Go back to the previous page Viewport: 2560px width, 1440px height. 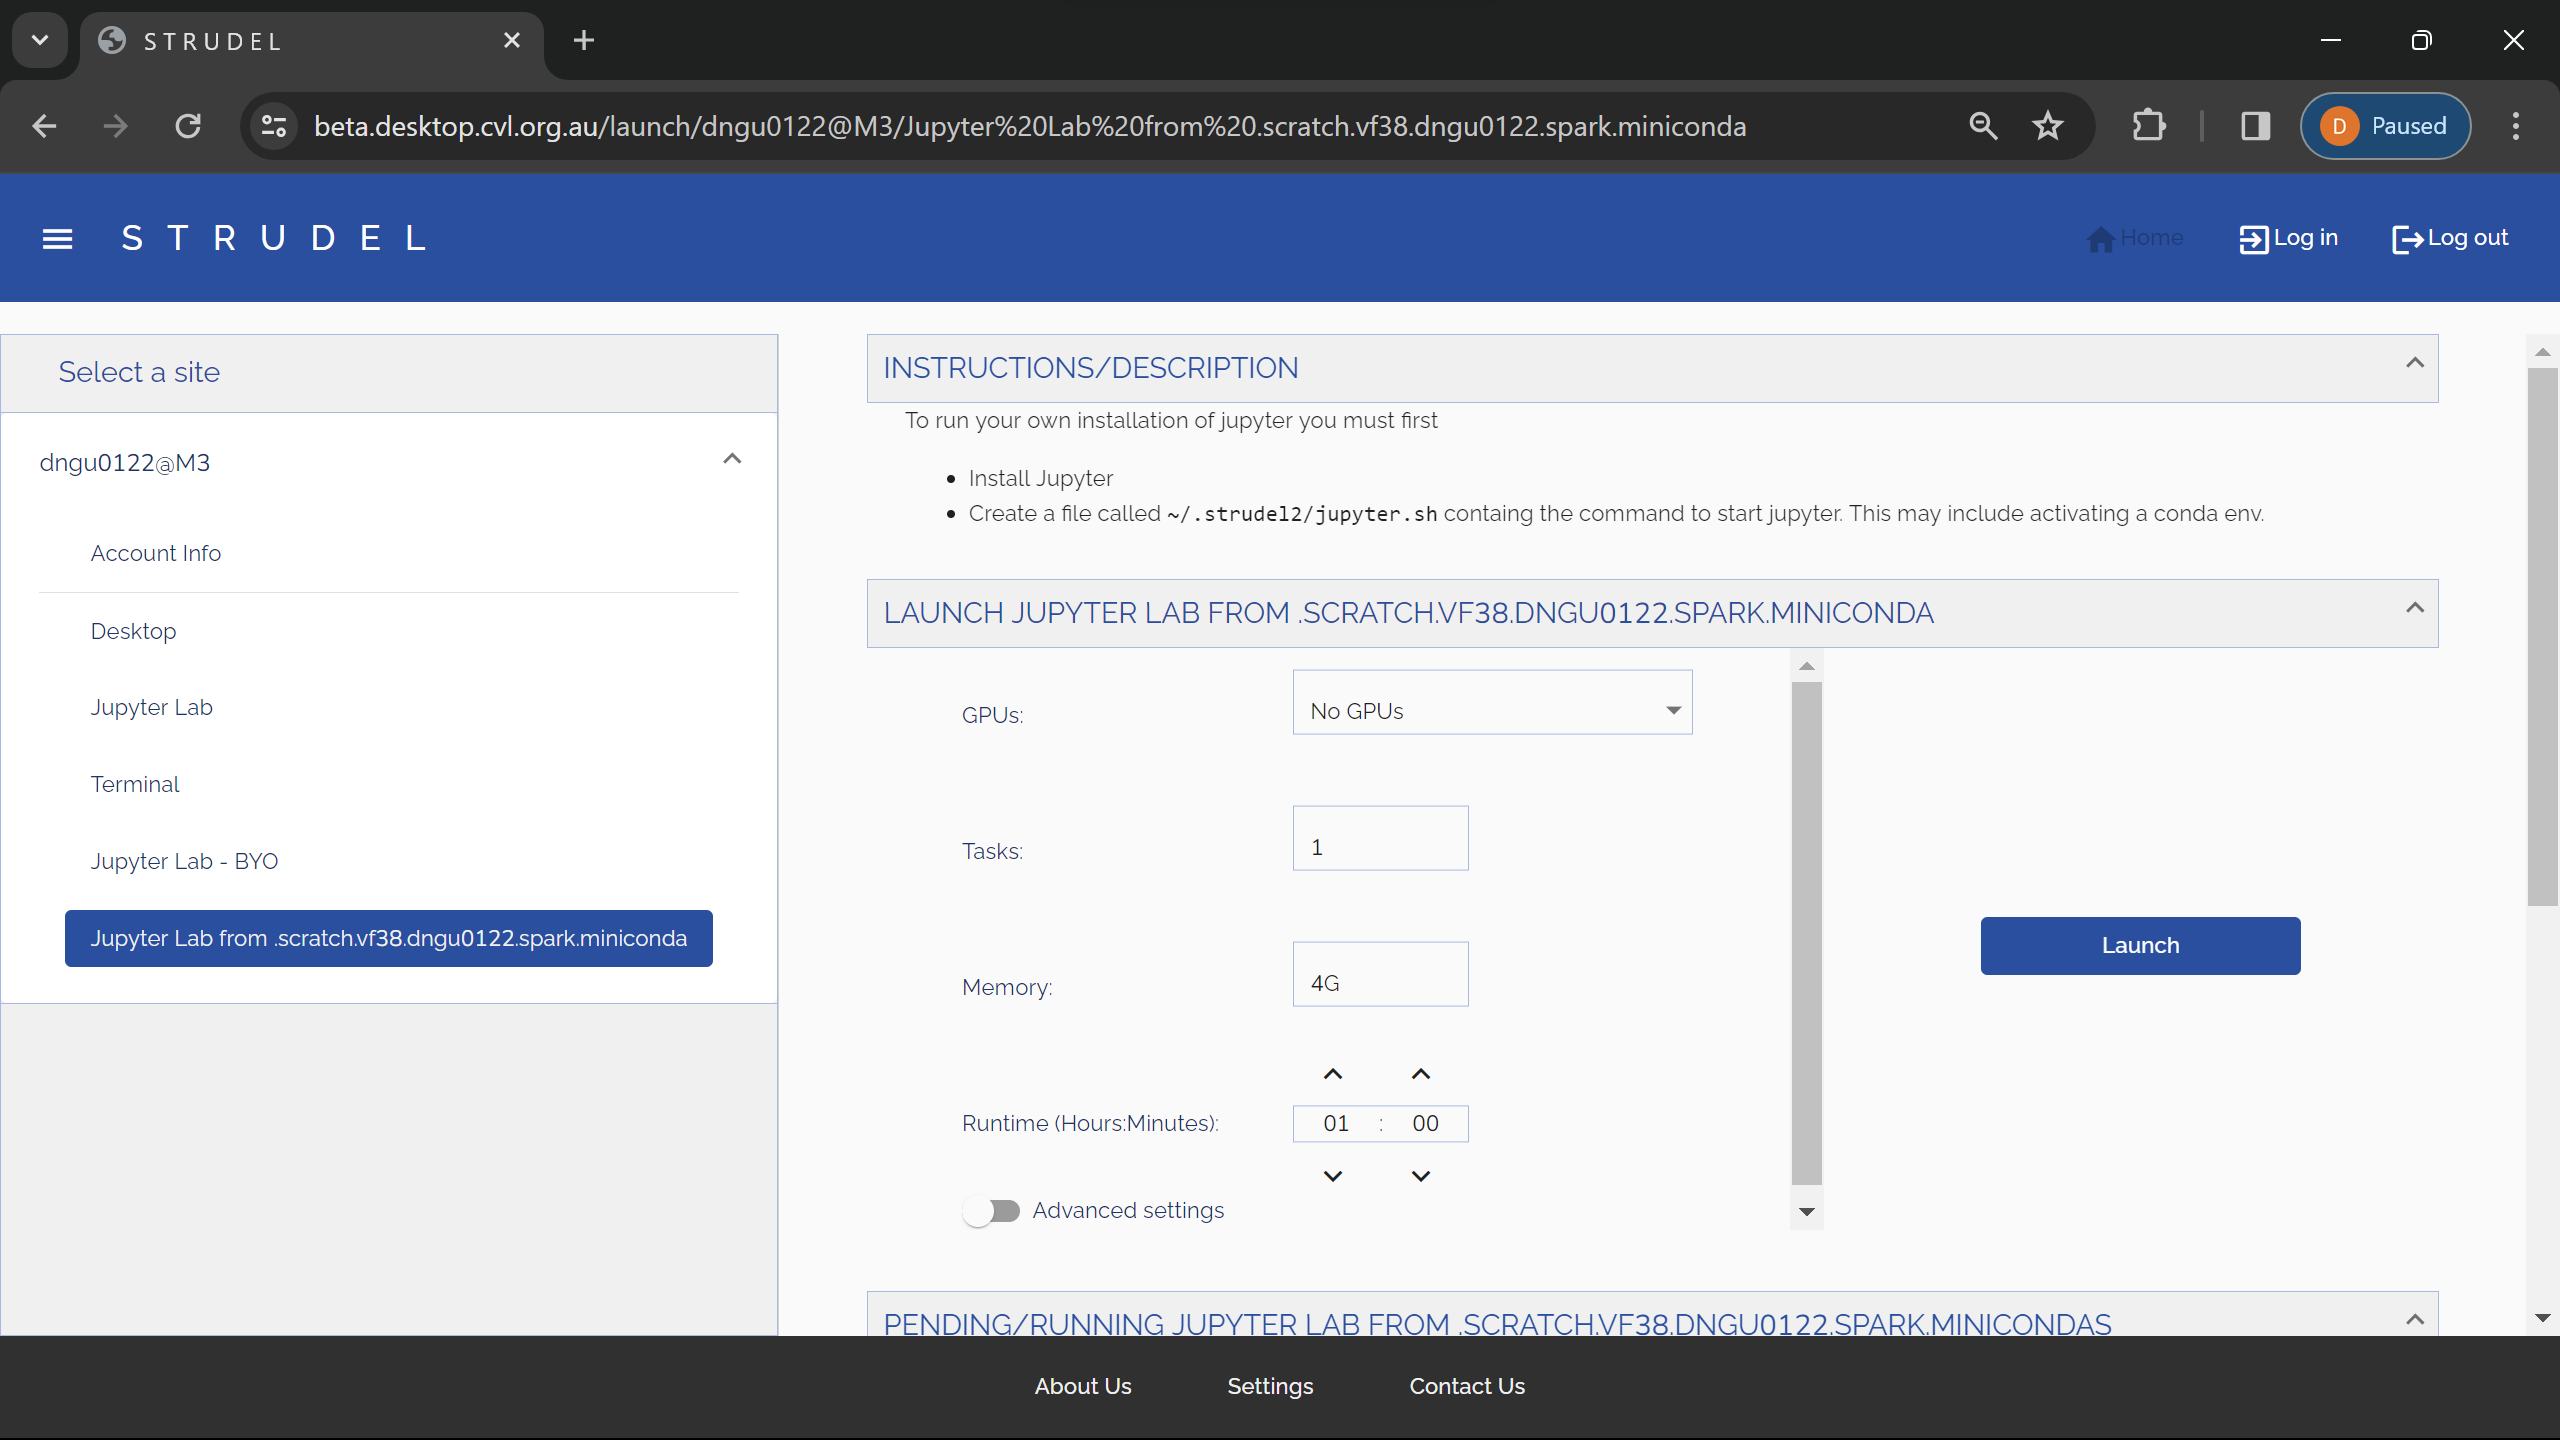click(x=44, y=126)
